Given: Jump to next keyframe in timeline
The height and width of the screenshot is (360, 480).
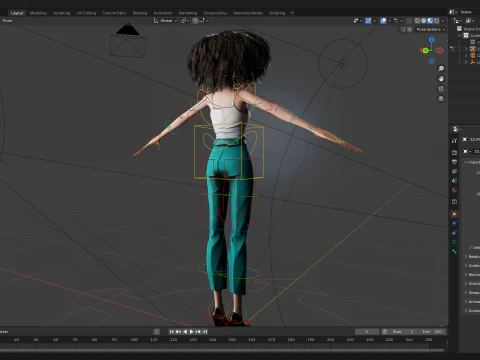Looking at the screenshot, I should pos(198,332).
